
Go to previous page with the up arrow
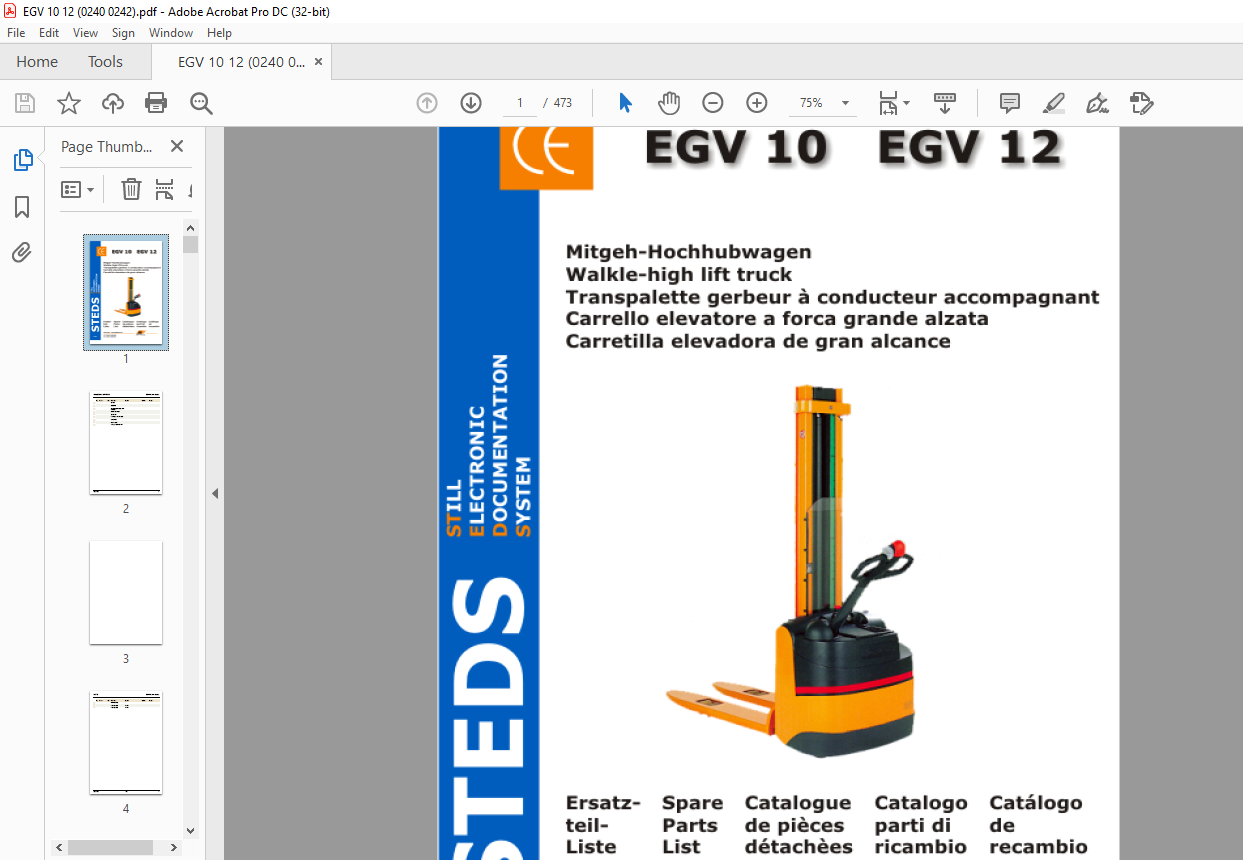click(427, 103)
